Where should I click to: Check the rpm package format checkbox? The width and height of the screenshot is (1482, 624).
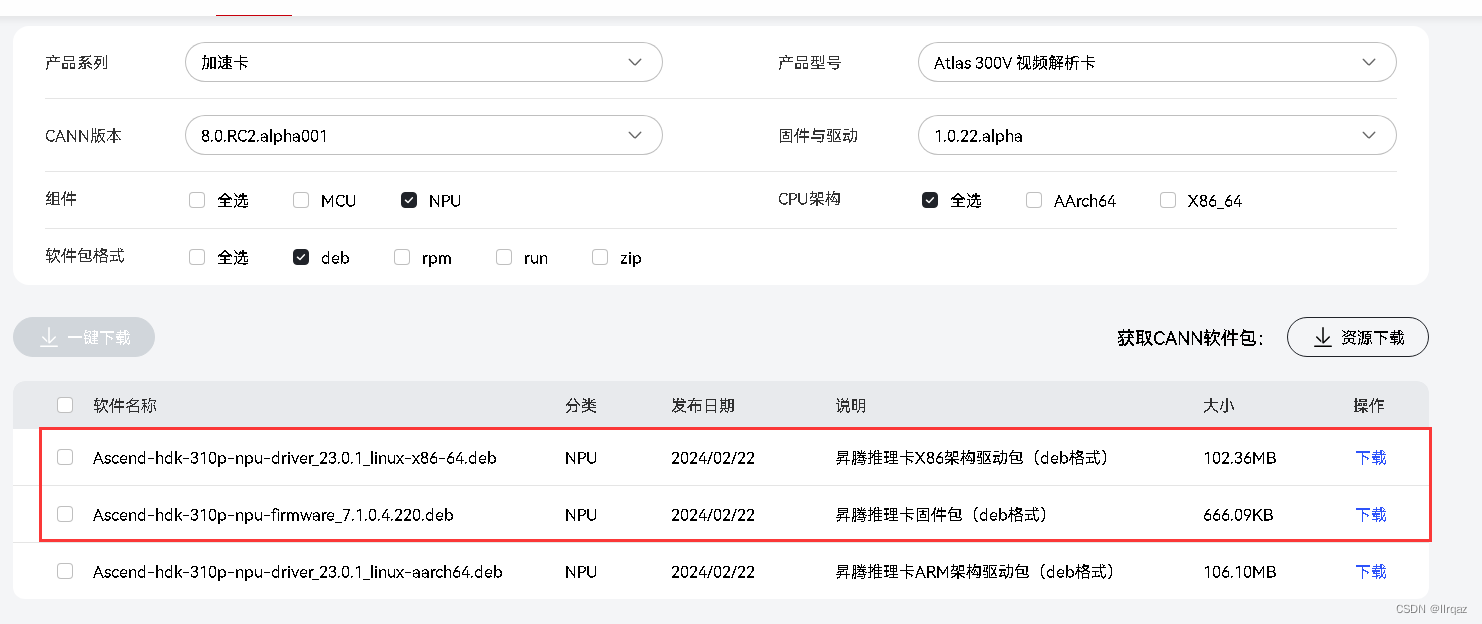402,257
